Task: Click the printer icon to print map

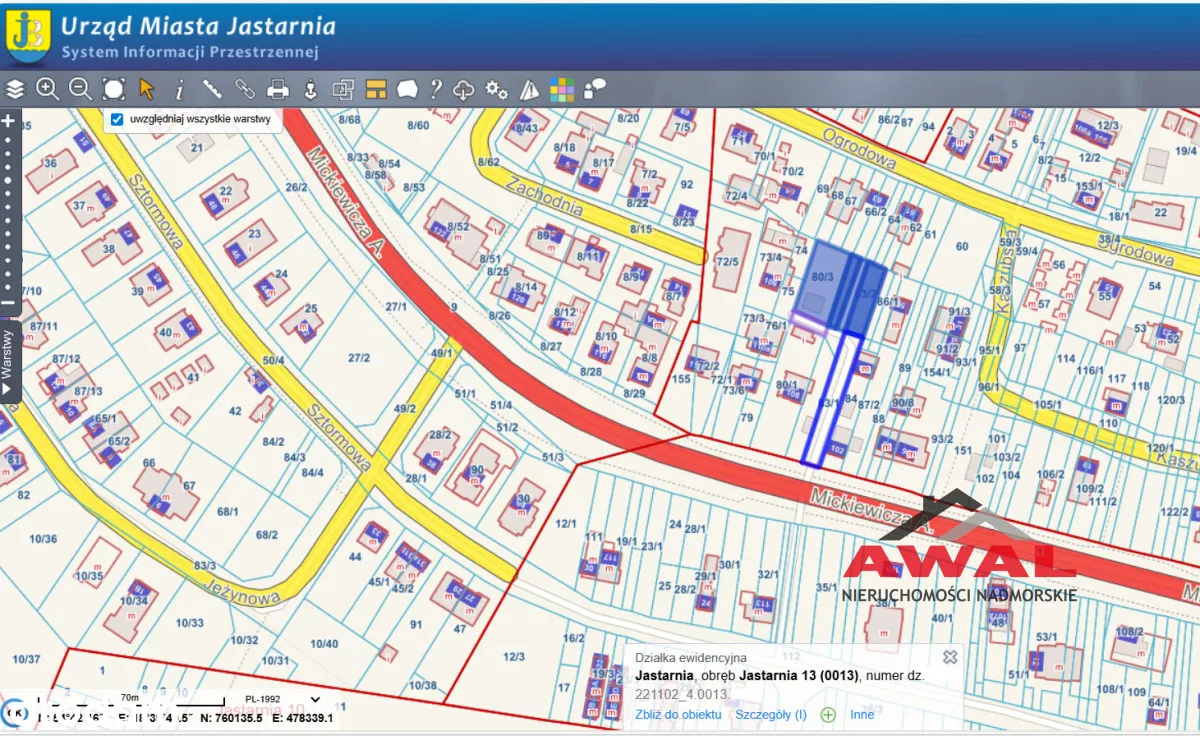Action: click(x=278, y=89)
